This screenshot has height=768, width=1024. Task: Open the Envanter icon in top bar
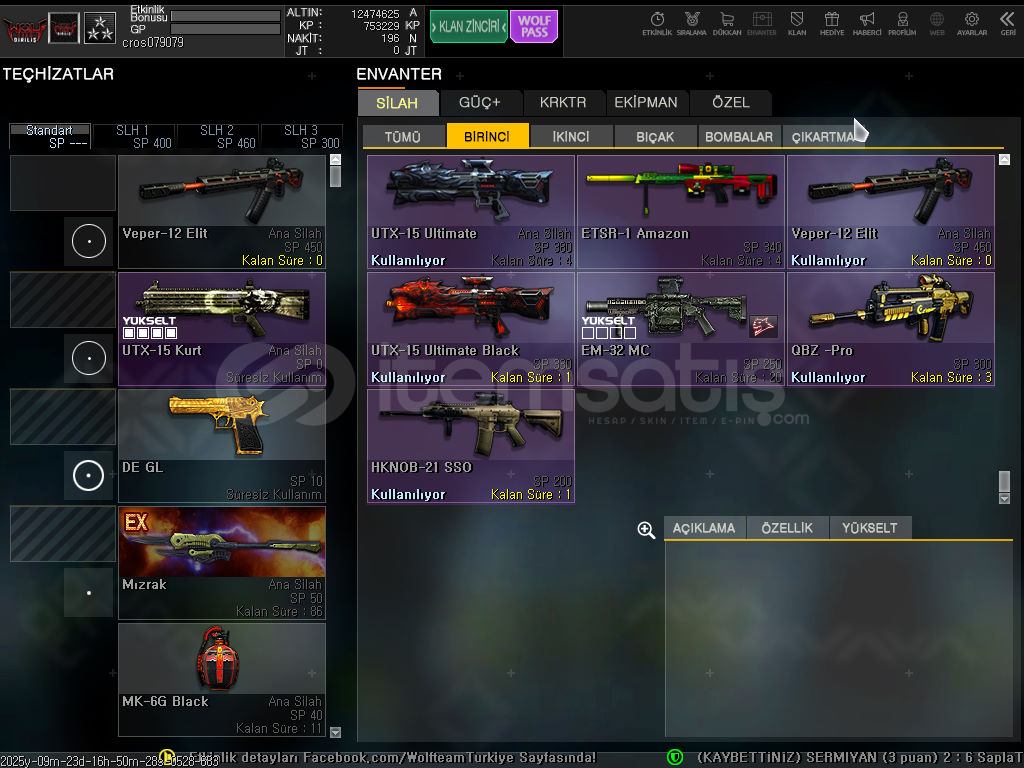pos(761,24)
